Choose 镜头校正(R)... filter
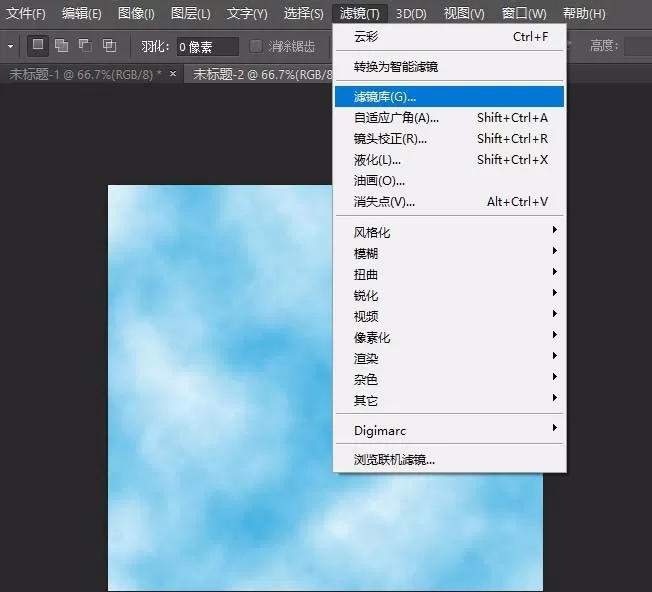 449,138
